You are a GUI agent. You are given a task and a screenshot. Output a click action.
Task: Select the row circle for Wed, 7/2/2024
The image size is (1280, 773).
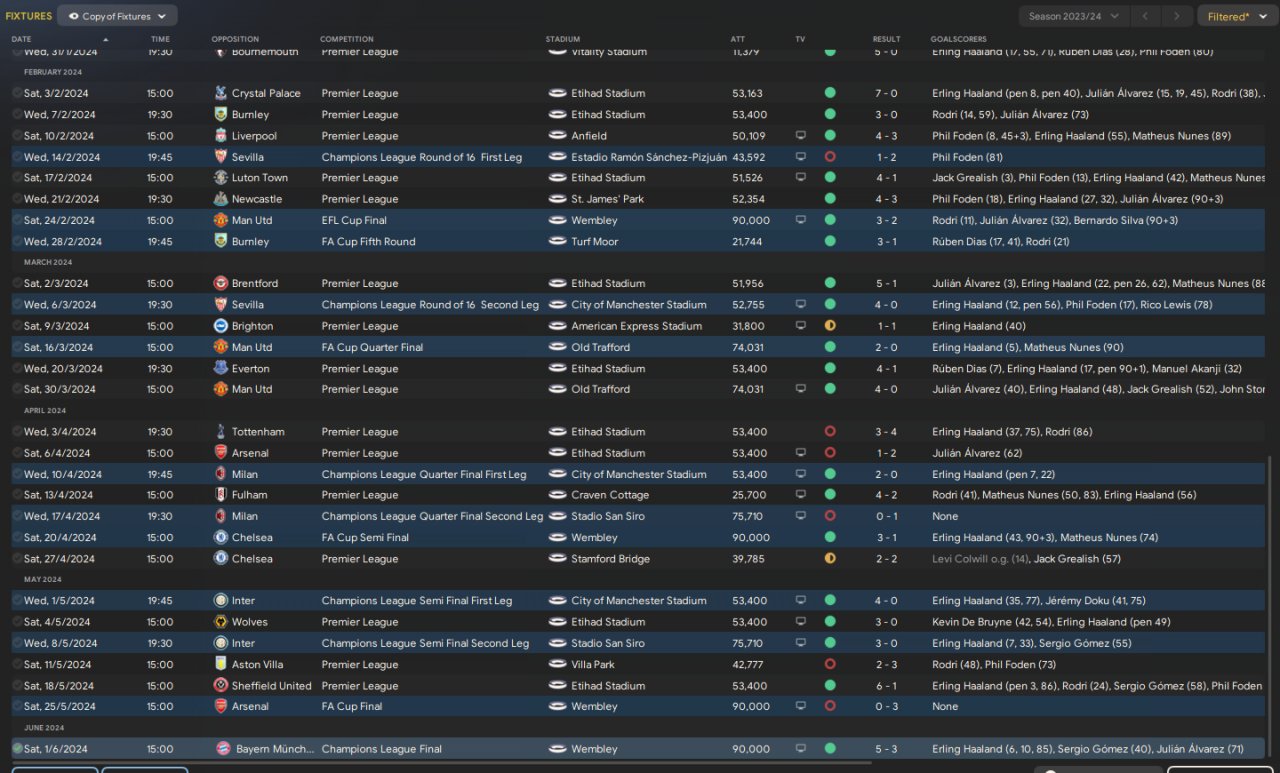click(17, 115)
